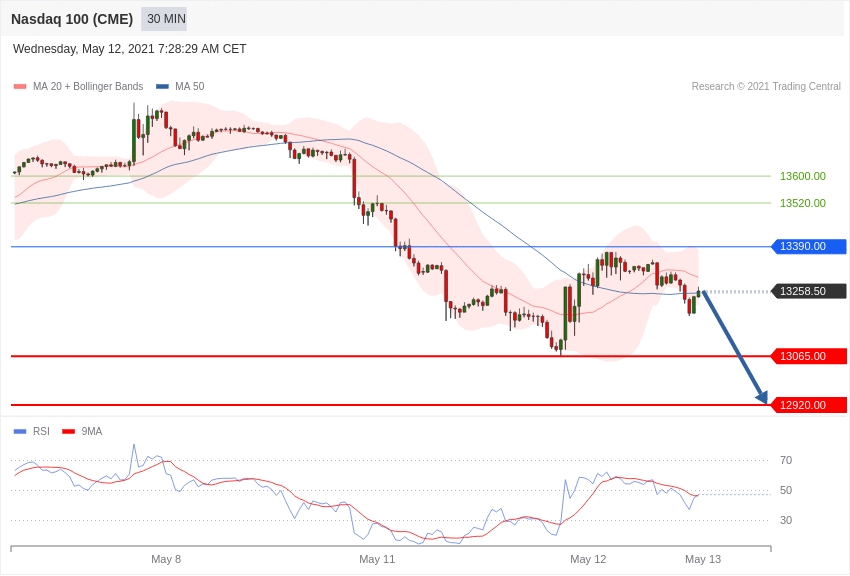850x576 pixels.
Task: Toggle the MA 20 + Bollinger Bands label
Action: tap(88, 87)
